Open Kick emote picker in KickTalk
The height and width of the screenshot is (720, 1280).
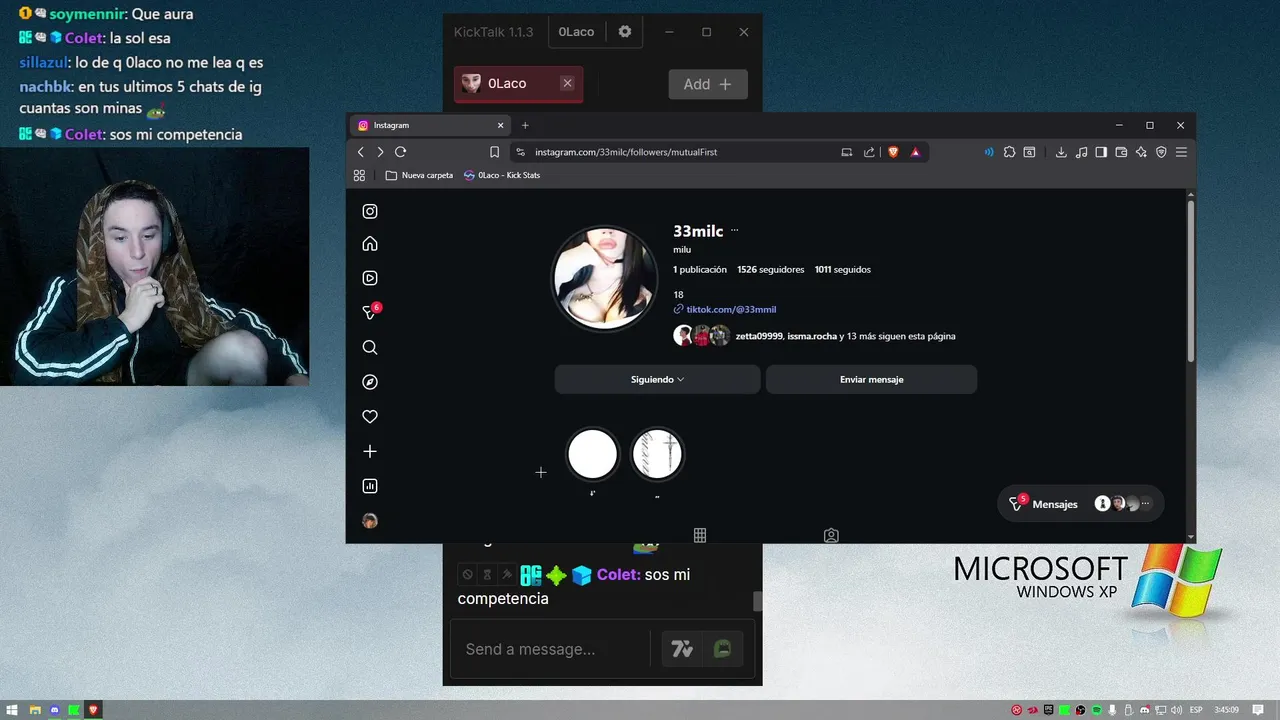[722, 649]
